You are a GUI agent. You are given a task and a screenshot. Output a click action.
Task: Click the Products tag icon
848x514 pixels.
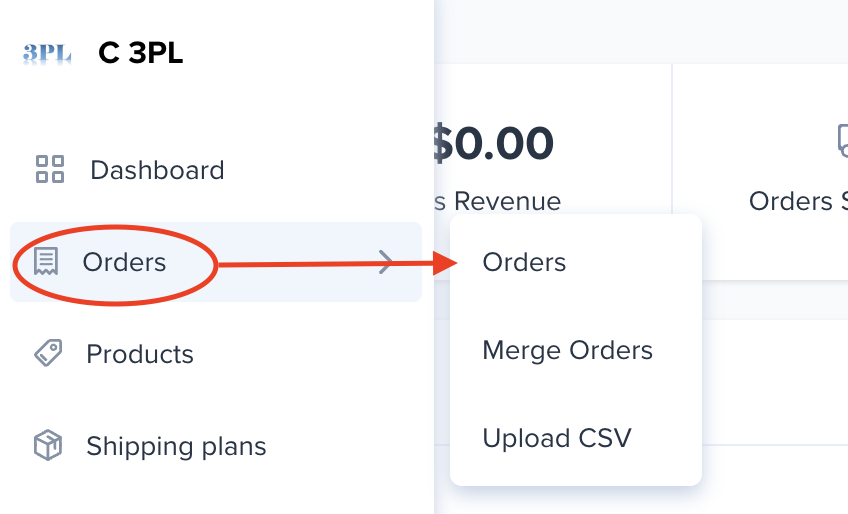48,353
